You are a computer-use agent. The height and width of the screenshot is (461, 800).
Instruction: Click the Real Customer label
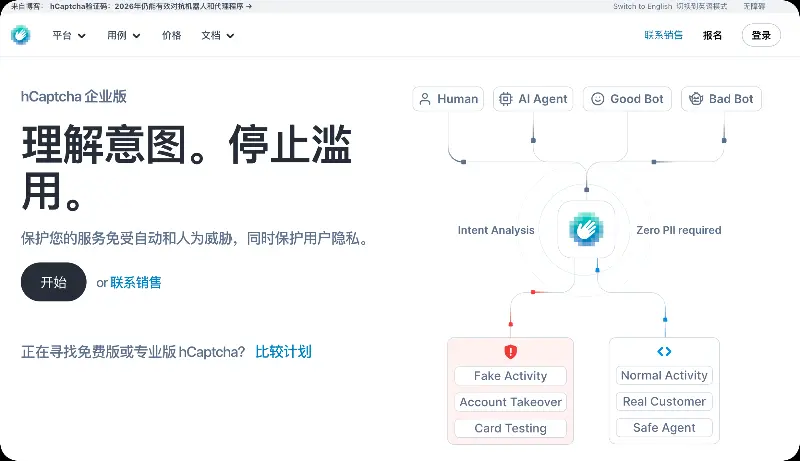click(x=664, y=402)
